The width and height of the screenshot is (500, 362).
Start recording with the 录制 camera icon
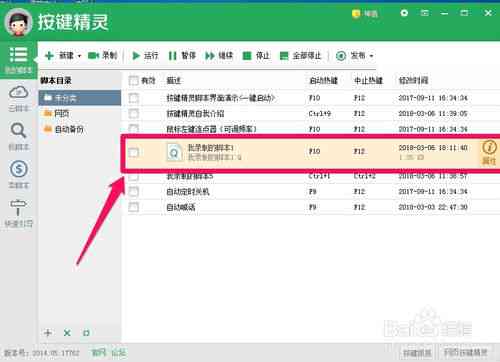[94, 55]
